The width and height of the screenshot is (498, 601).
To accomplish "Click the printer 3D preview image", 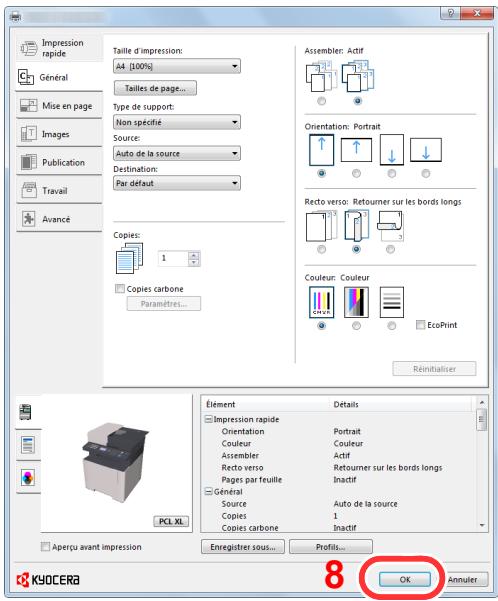I will (x=115, y=462).
